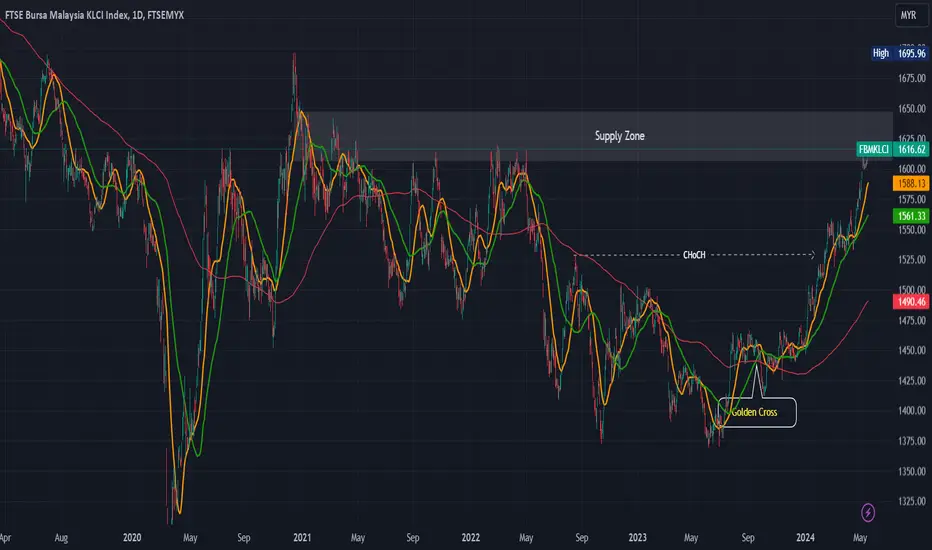The width and height of the screenshot is (932, 550).
Task: Click the 1325.00 price axis value
Action: [x=912, y=501]
